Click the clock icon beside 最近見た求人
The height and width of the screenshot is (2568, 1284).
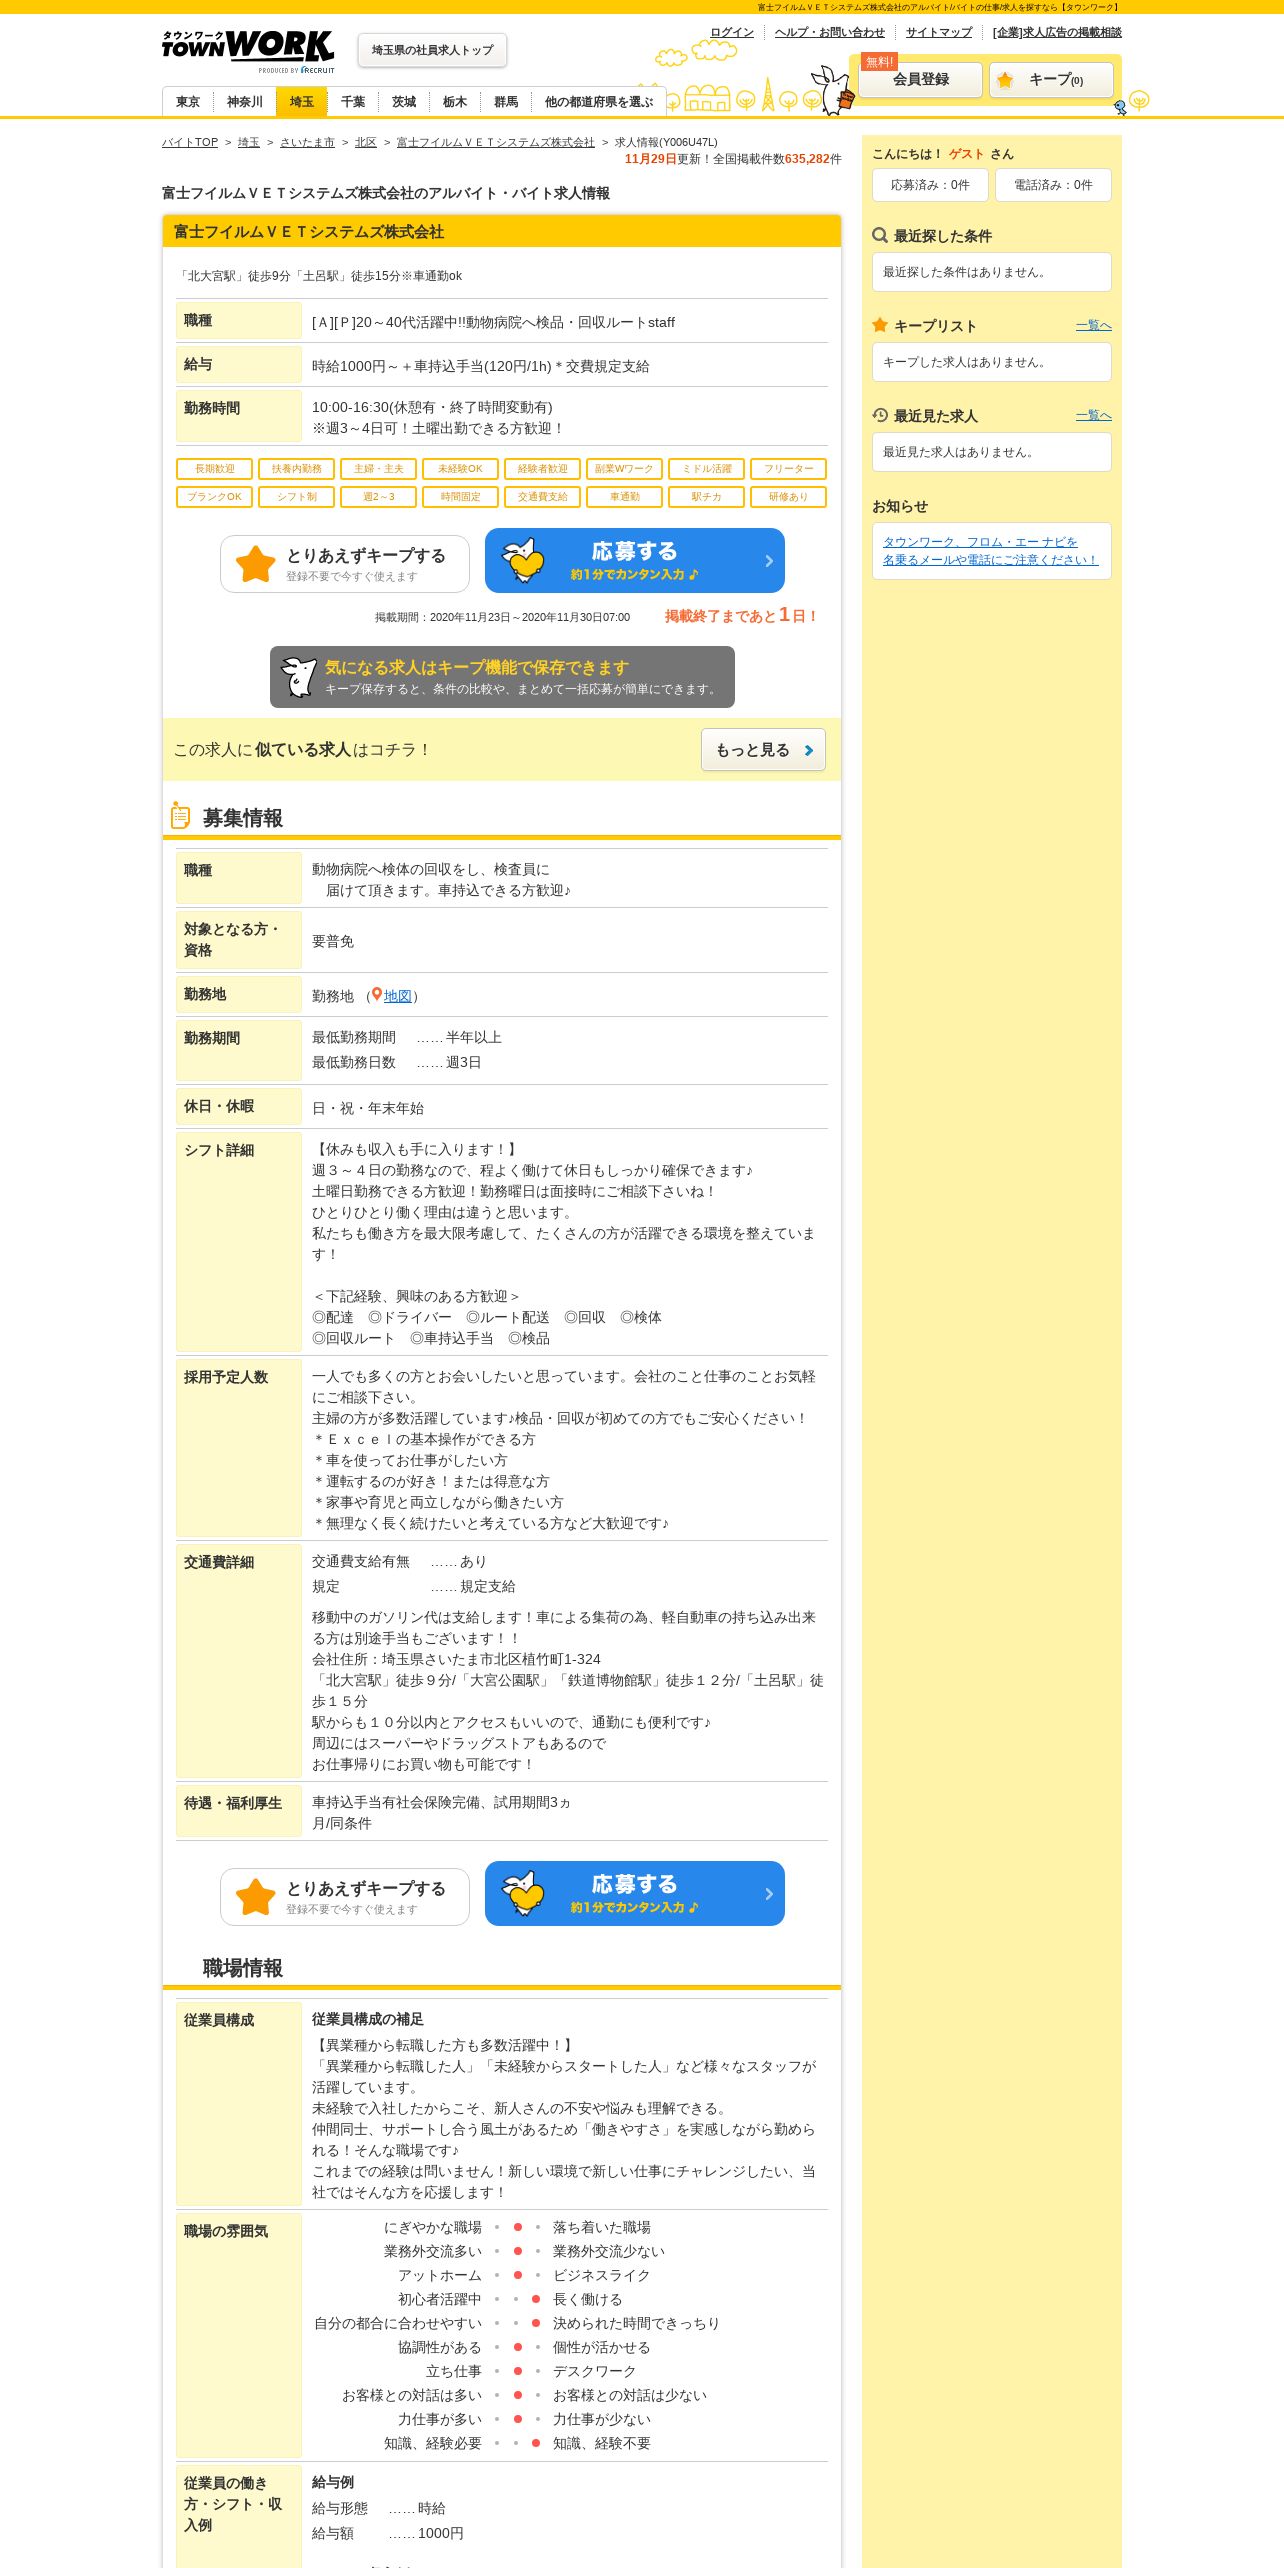tap(880, 415)
